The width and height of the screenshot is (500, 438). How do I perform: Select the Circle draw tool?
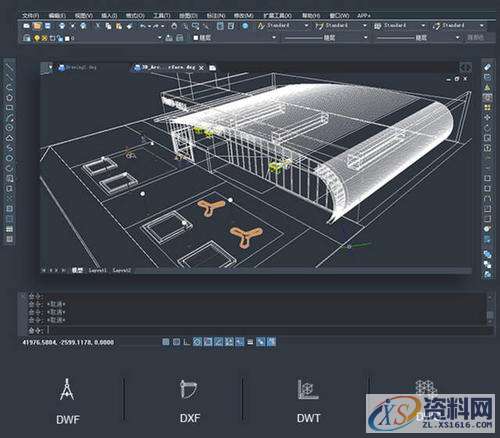[9, 128]
